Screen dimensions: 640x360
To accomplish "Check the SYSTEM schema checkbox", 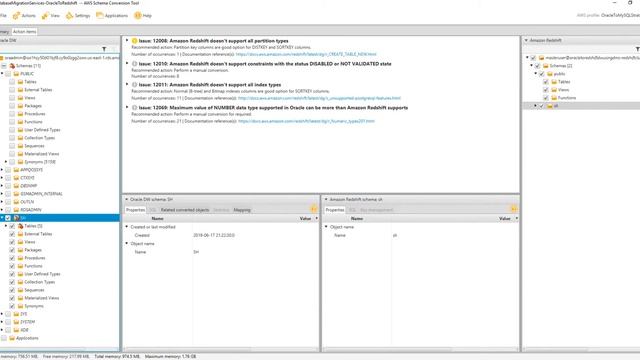I will point(8,322).
